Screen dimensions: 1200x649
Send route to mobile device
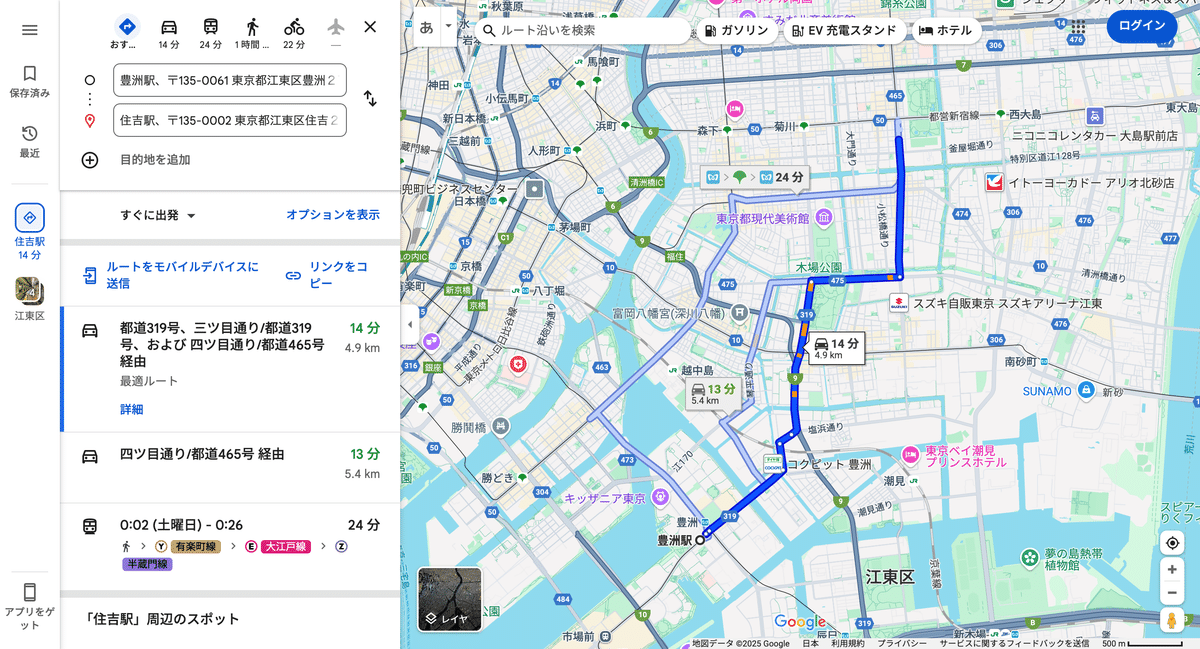pyautogui.click(x=170, y=275)
